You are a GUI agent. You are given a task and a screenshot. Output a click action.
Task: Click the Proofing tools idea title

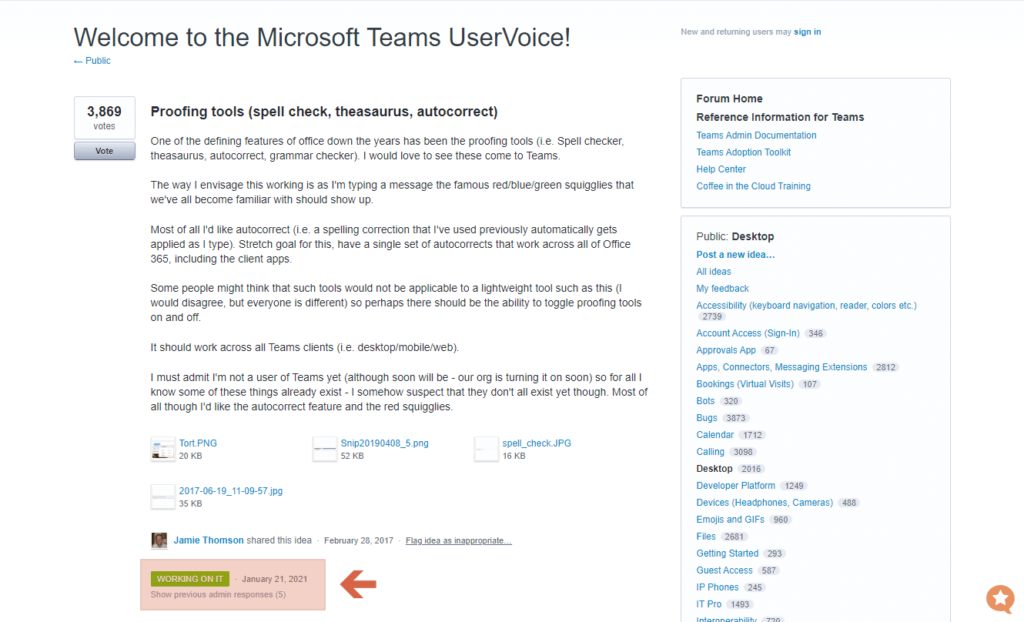click(x=324, y=112)
